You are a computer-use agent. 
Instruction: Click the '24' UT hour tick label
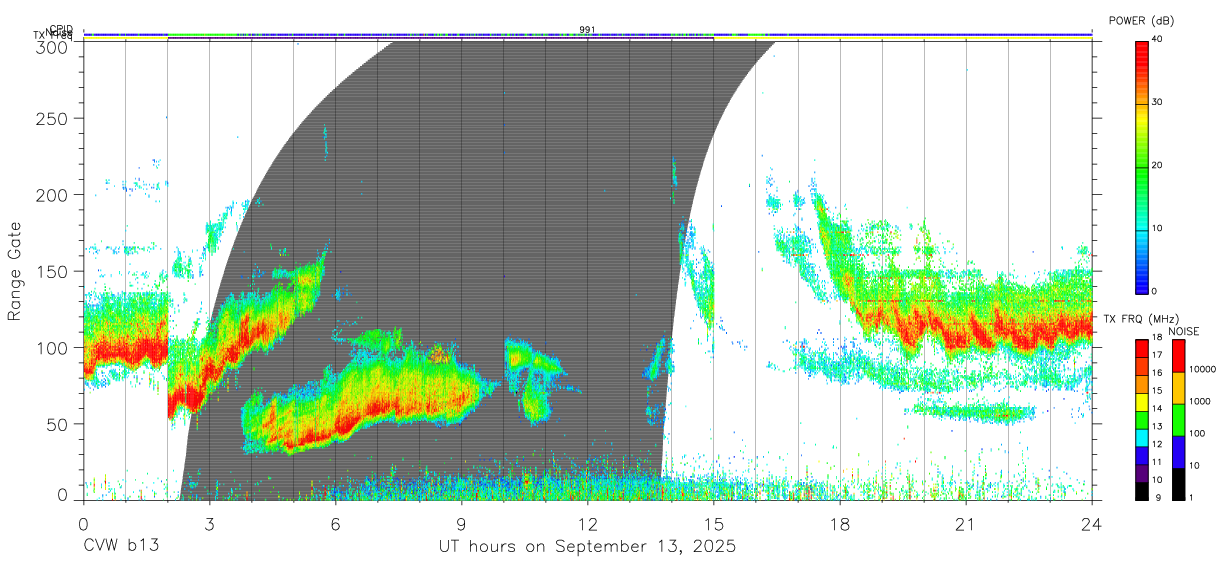tap(1092, 523)
